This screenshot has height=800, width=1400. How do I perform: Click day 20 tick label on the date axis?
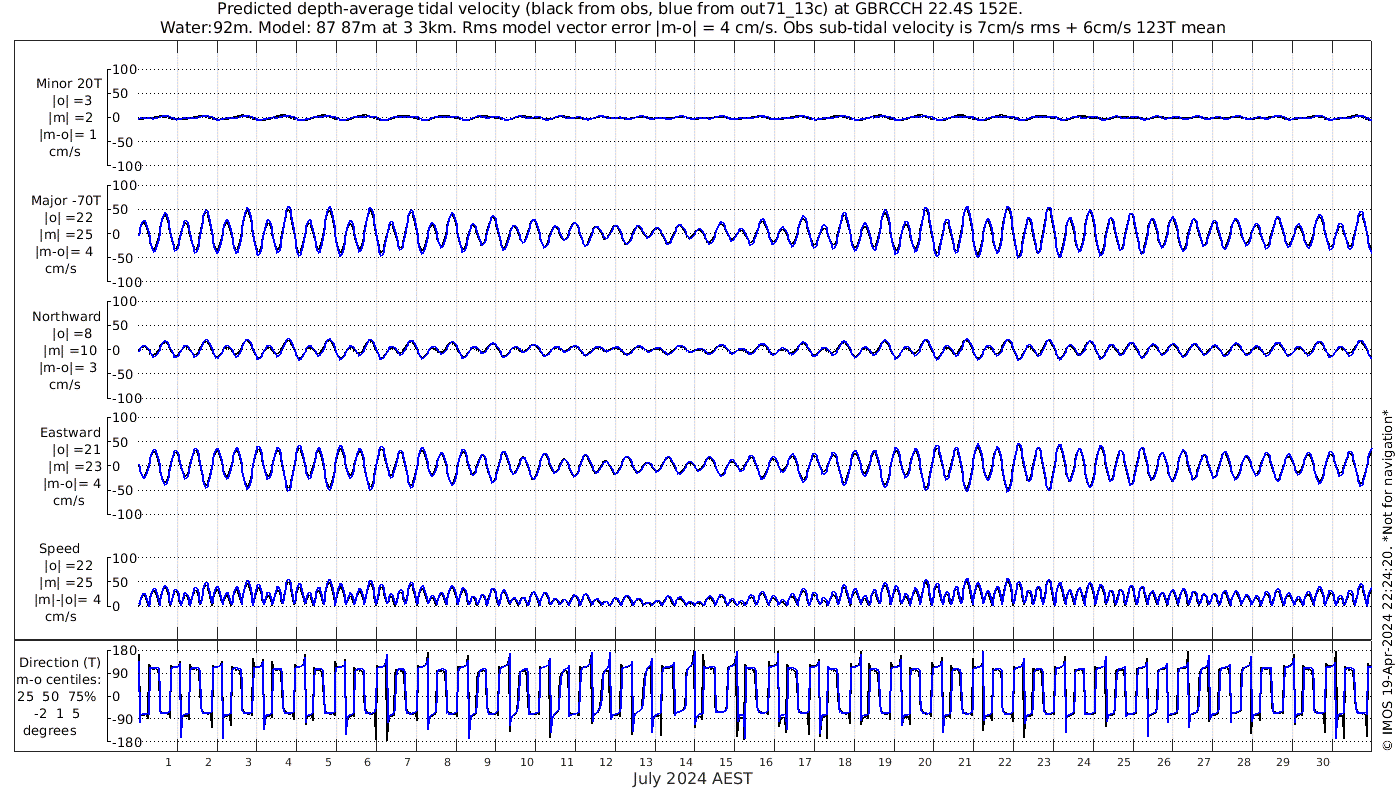(x=925, y=762)
